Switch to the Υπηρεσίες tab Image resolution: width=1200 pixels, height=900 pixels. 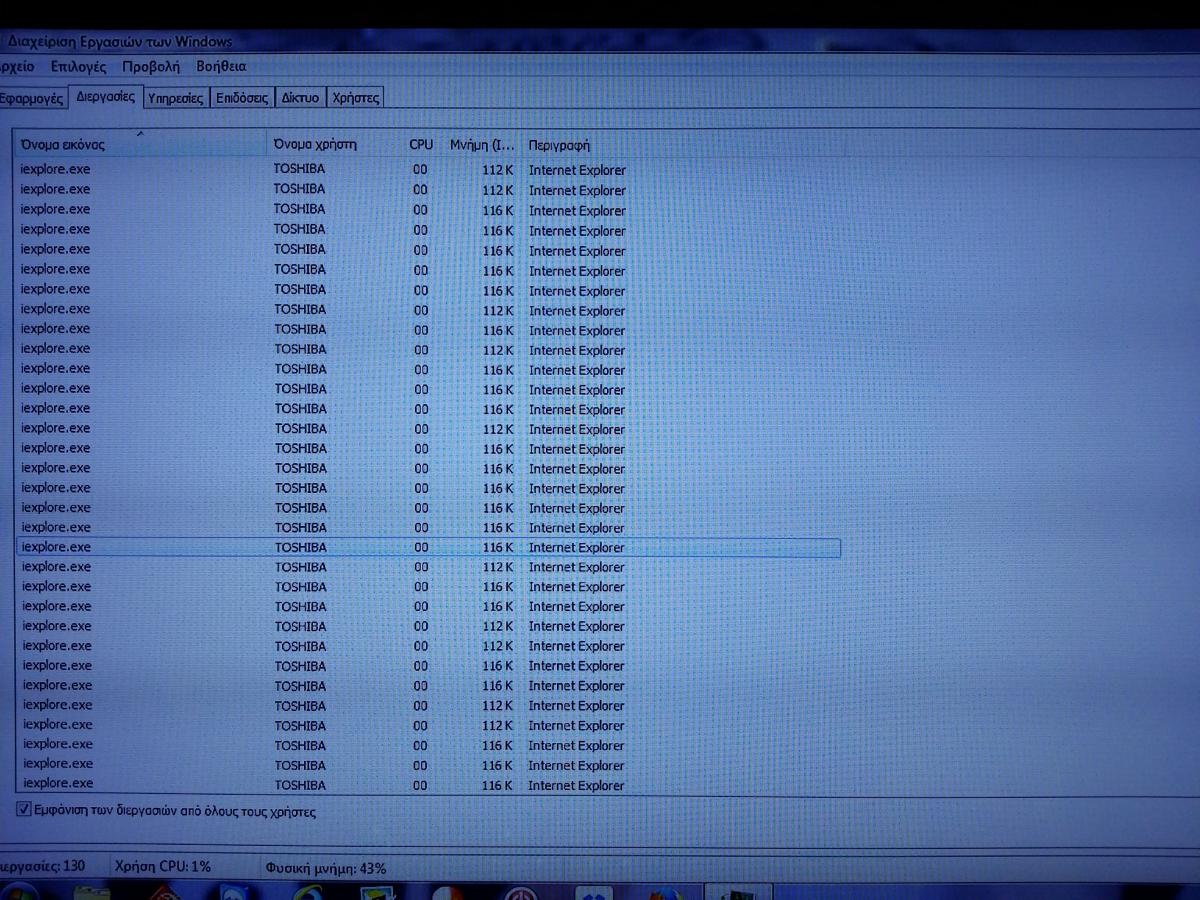pyautogui.click(x=175, y=98)
